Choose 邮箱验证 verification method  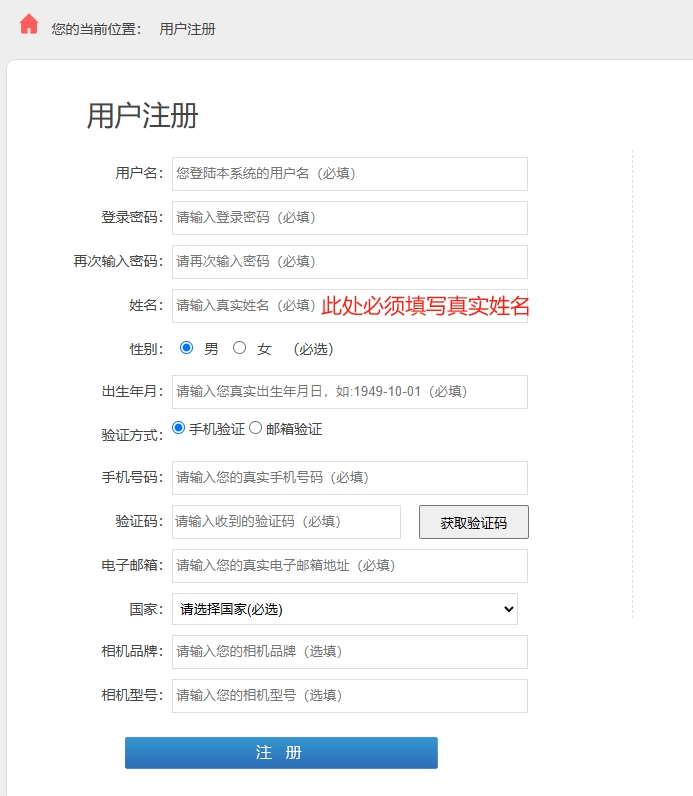(255, 428)
